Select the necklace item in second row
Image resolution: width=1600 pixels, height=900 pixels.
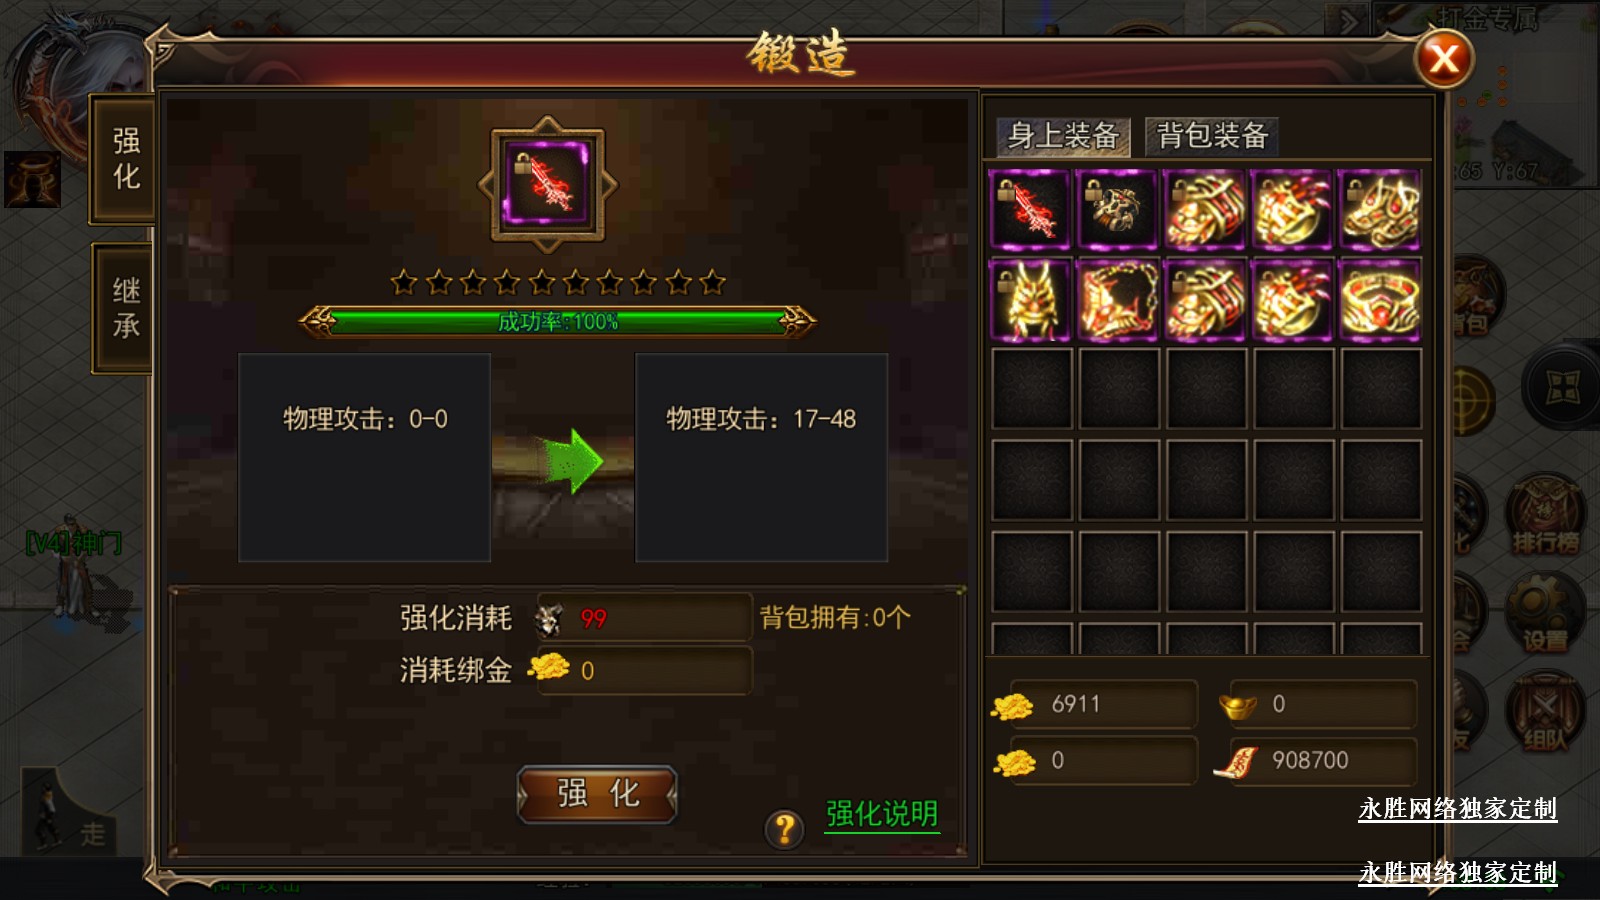click(1118, 300)
